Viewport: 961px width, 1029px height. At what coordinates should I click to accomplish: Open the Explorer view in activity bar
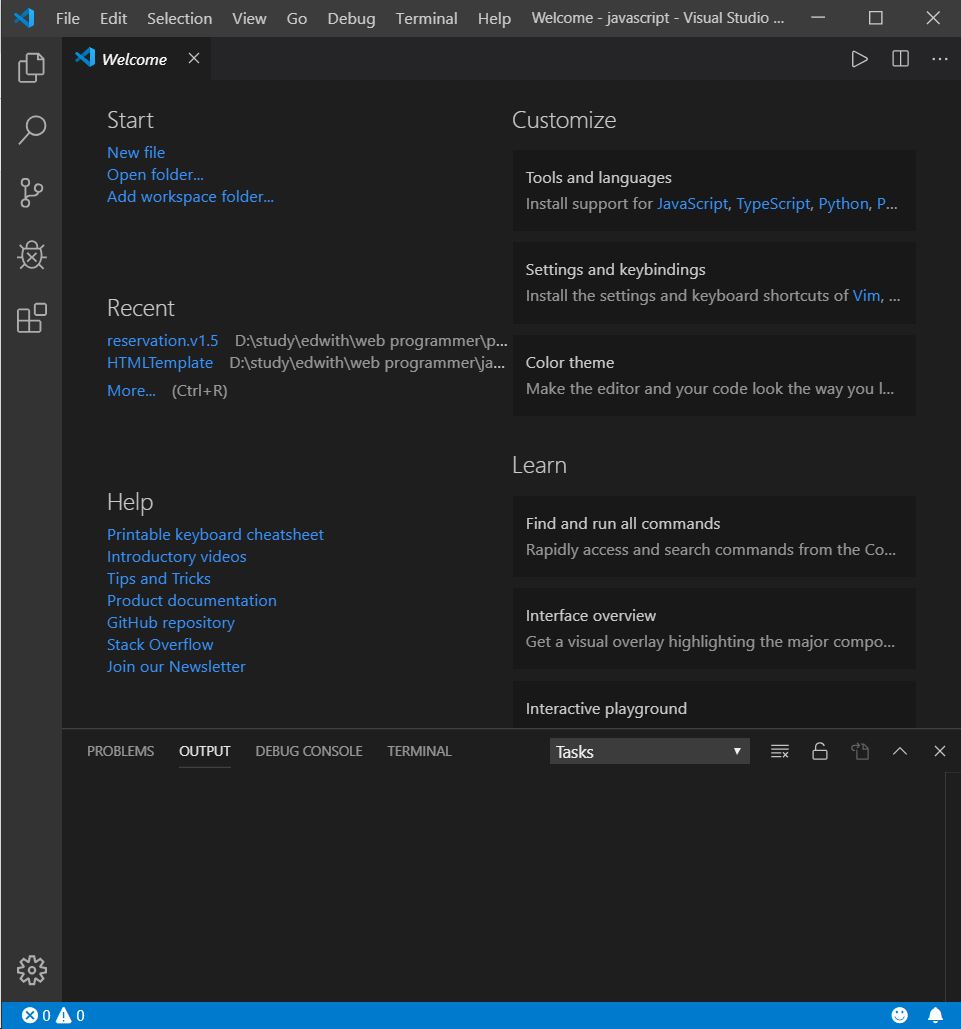(31, 68)
